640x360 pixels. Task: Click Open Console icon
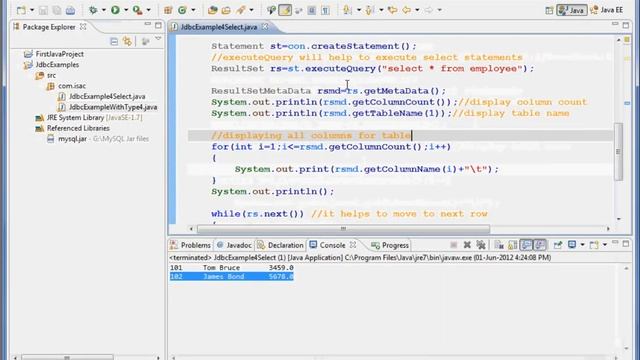pos(594,245)
